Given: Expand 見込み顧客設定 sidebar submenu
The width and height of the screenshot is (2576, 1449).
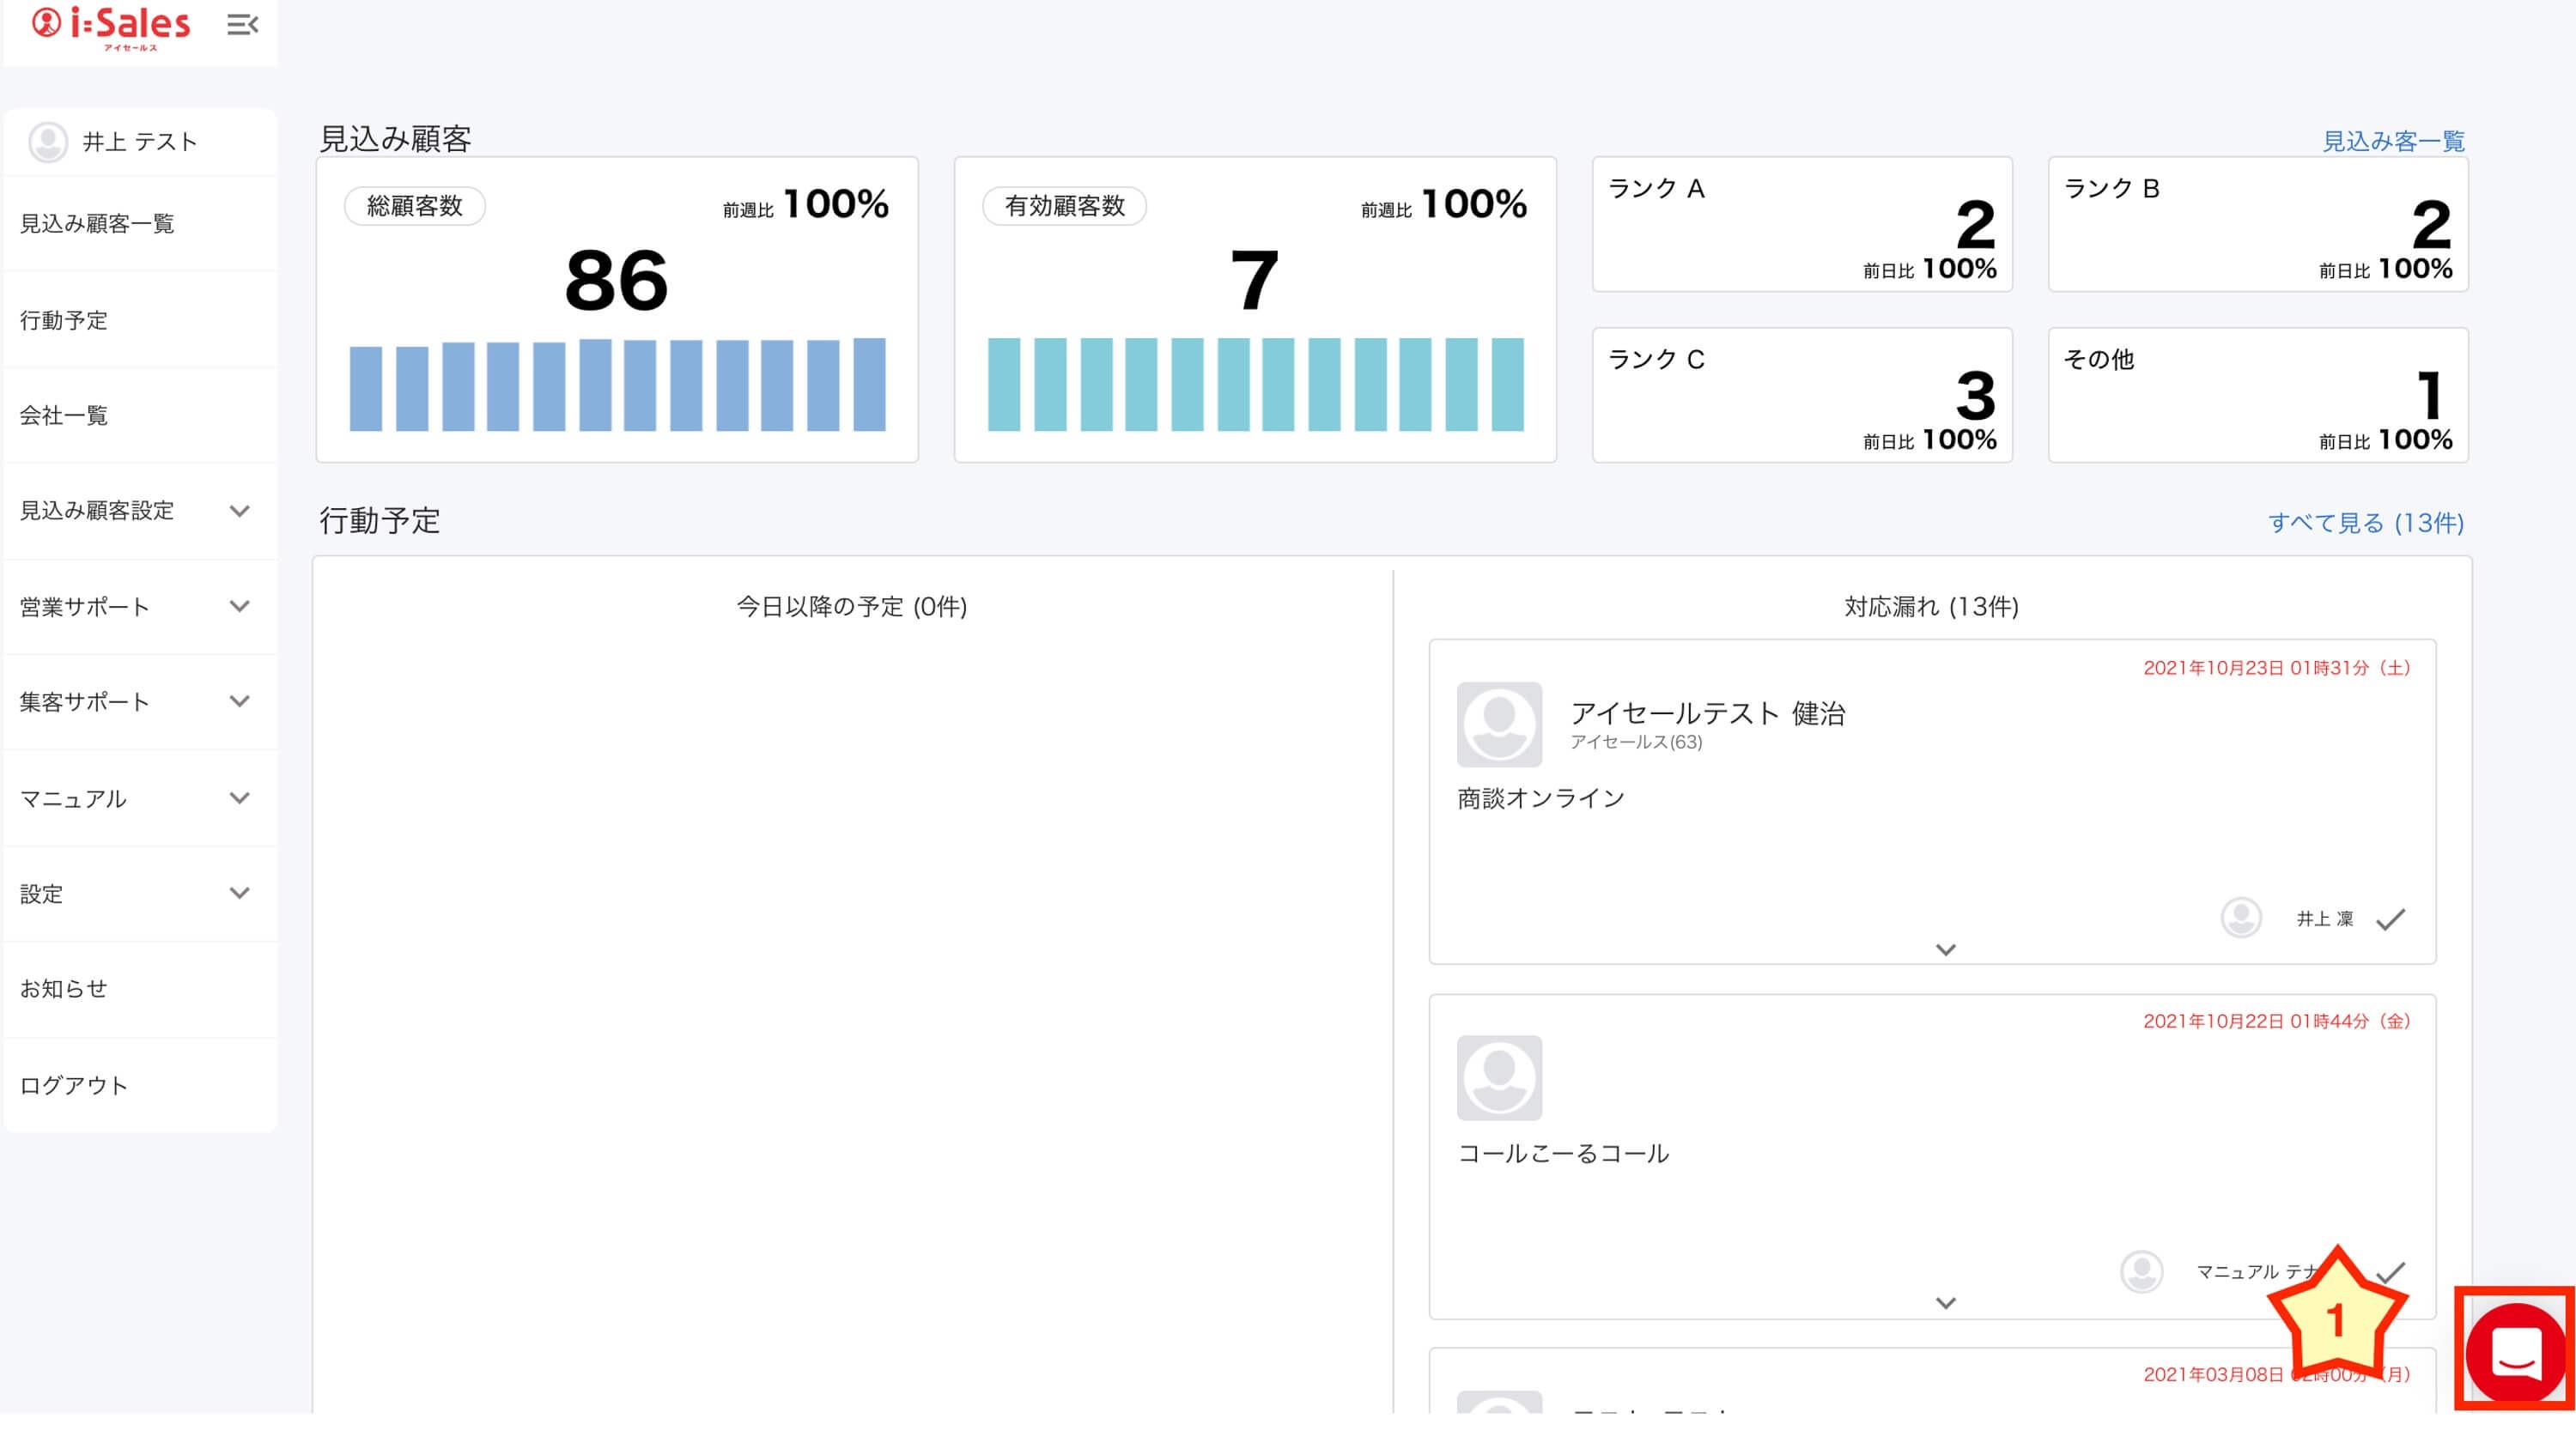Looking at the screenshot, I should click(239, 511).
